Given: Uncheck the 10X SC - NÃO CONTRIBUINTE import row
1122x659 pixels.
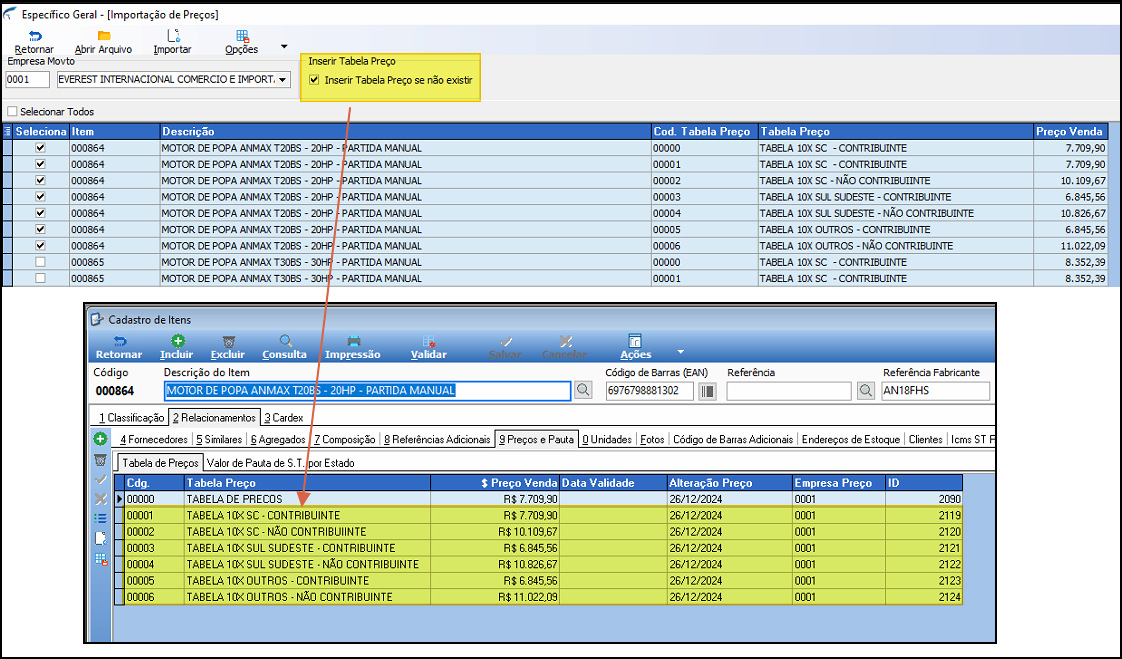Looking at the screenshot, I should tap(40, 180).
